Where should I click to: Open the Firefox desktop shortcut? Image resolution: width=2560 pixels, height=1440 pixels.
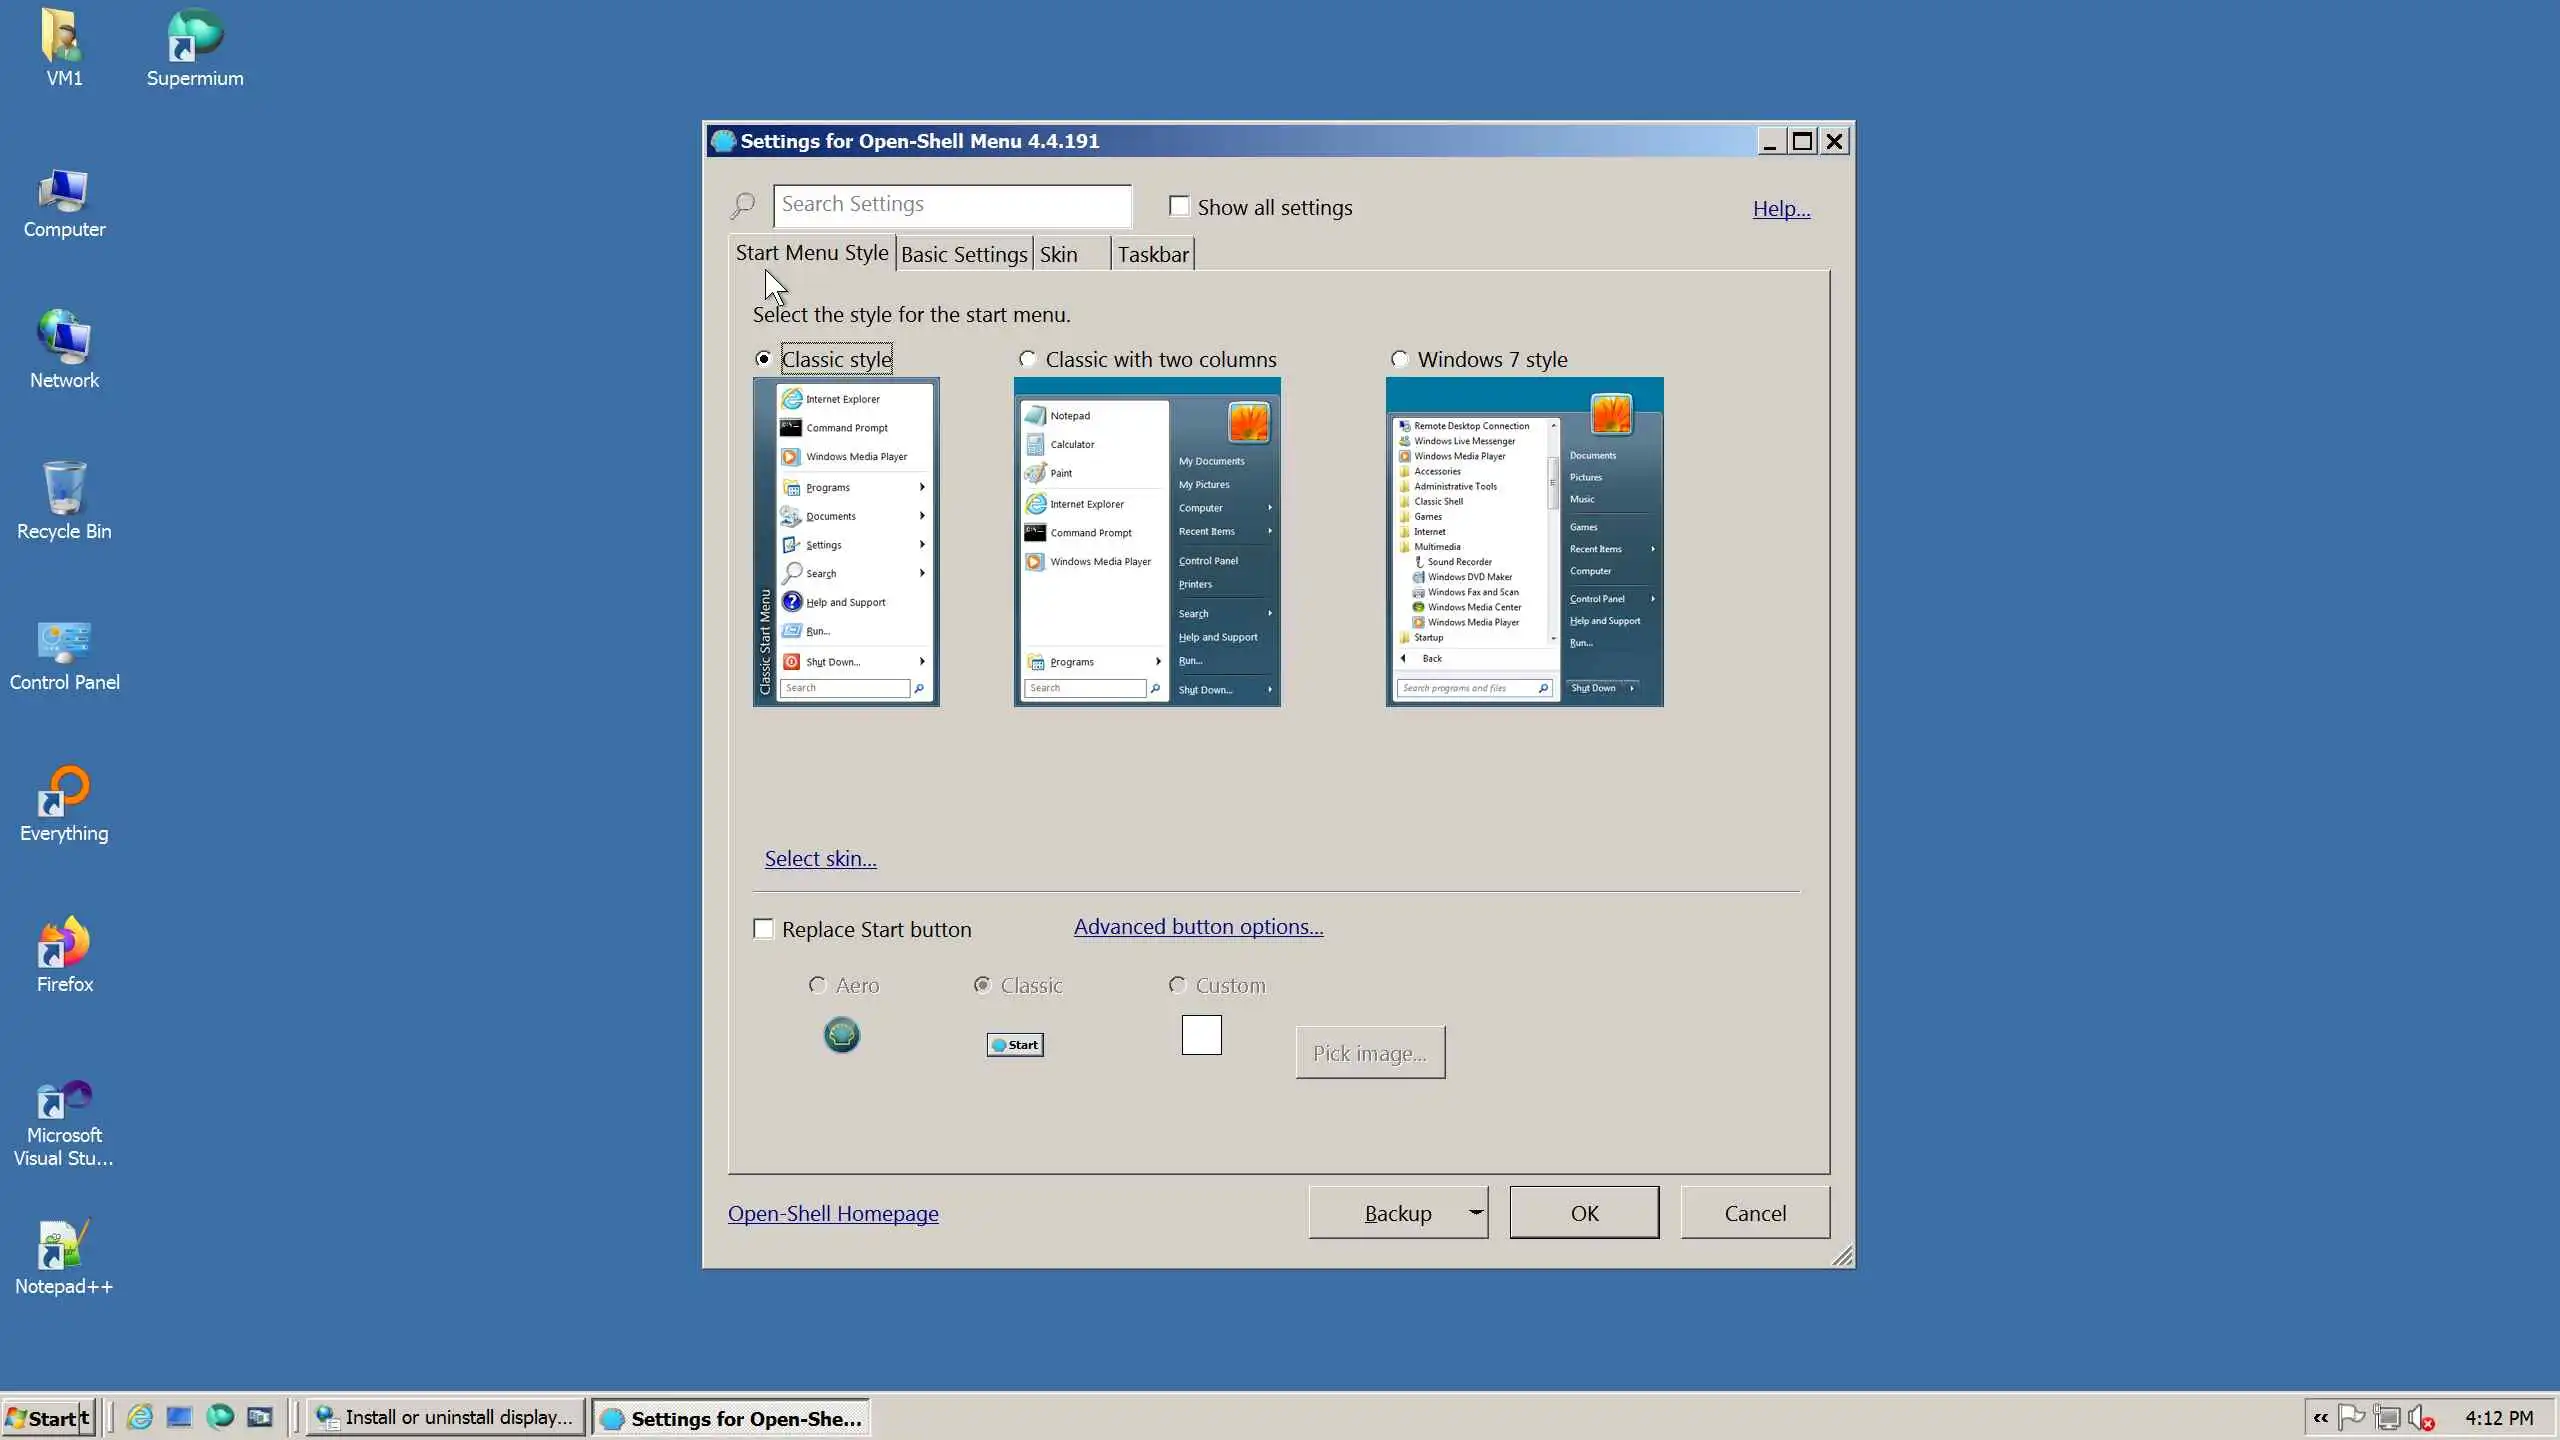pos(64,945)
